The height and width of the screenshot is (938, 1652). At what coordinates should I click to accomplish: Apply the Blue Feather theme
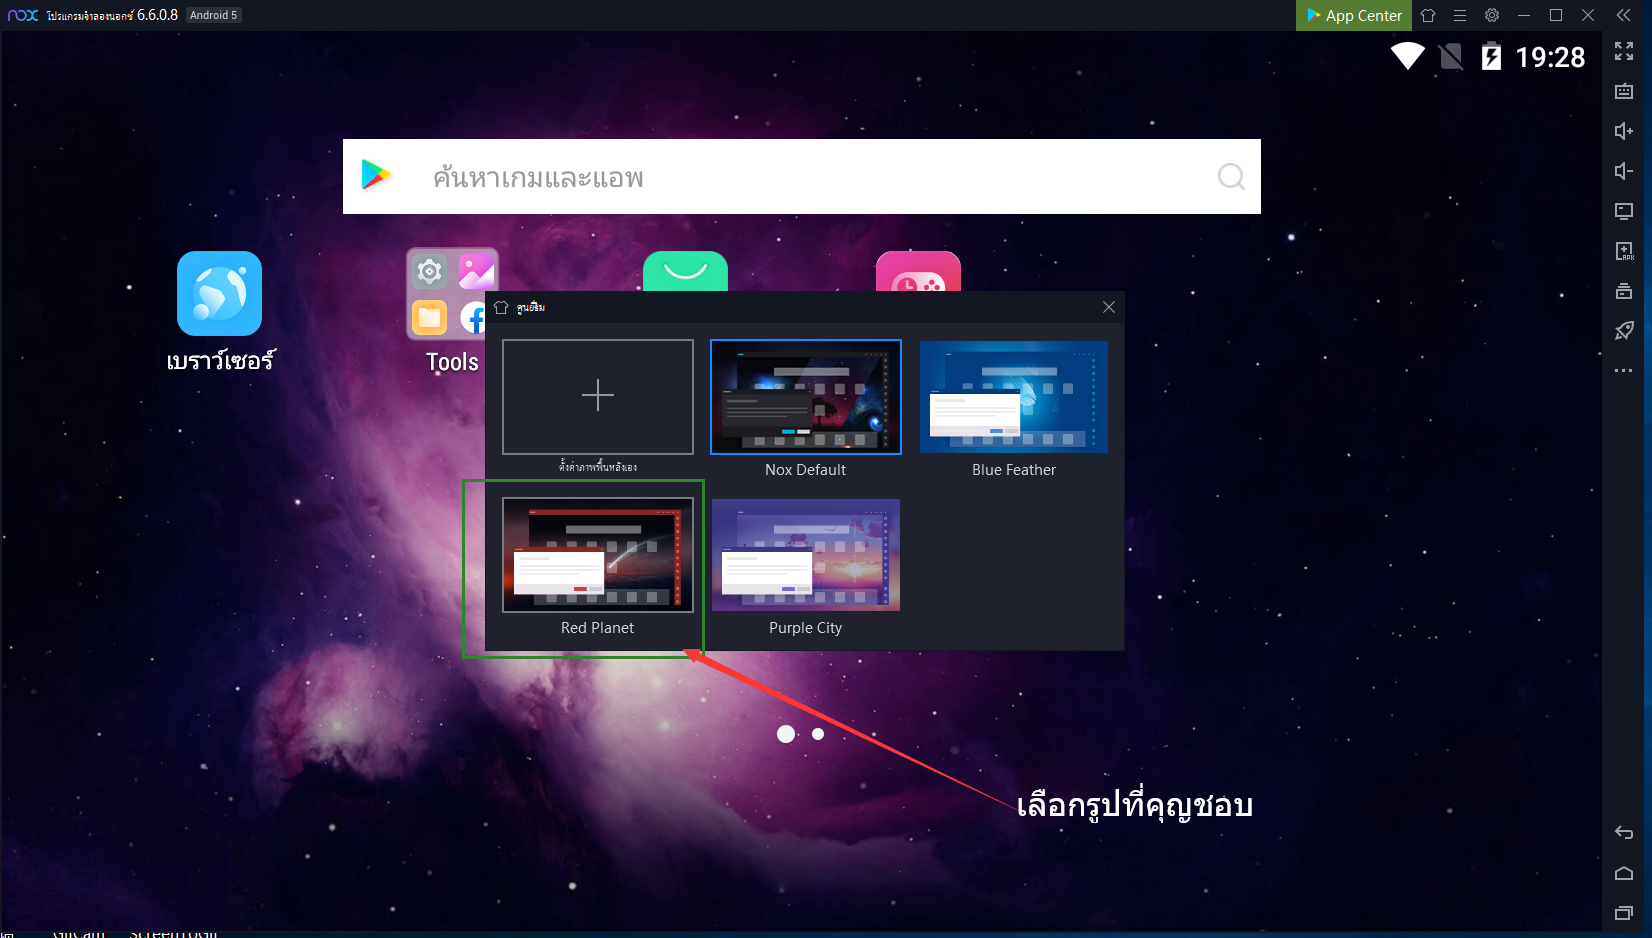[x=1013, y=397]
